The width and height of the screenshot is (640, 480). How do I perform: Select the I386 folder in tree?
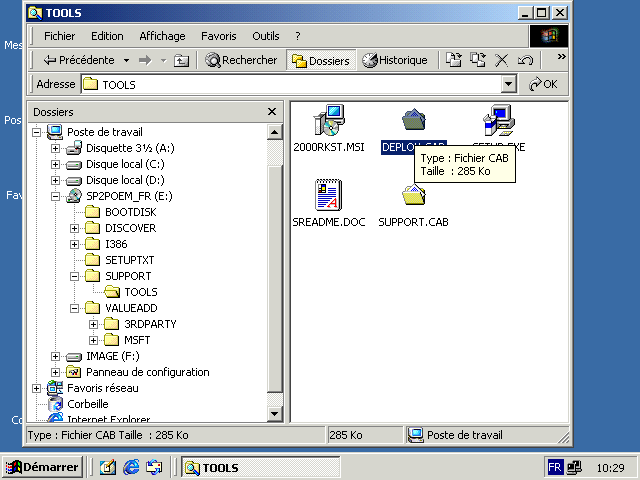(116, 244)
